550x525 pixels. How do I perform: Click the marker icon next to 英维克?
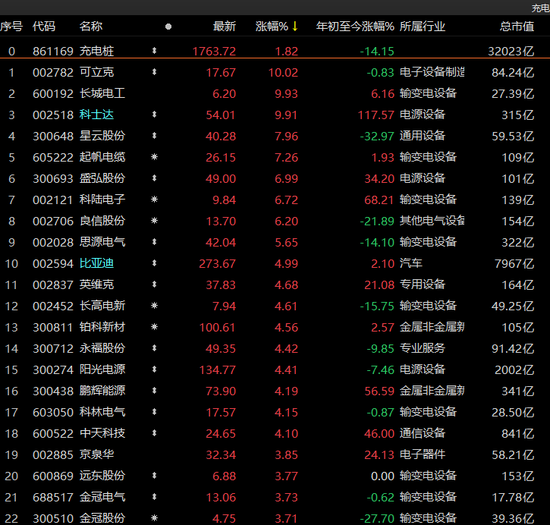[154, 284]
